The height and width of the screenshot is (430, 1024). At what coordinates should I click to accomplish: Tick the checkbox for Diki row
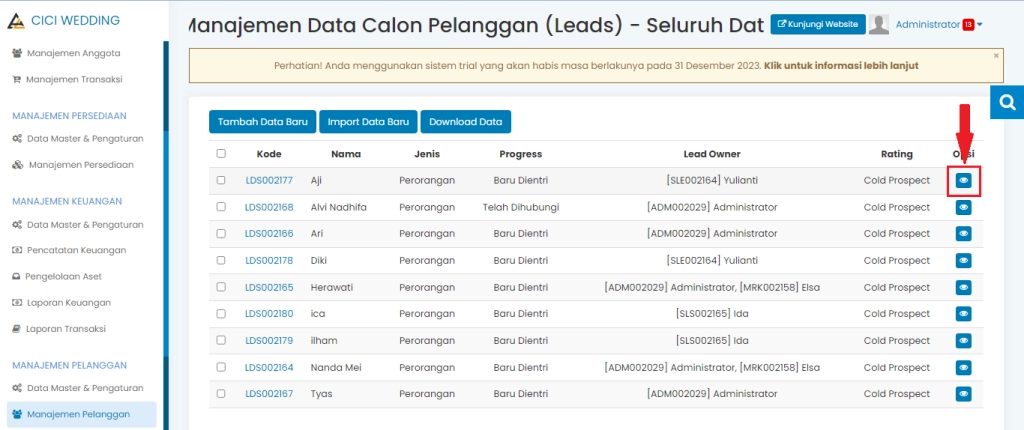click(x=221, y=261)
